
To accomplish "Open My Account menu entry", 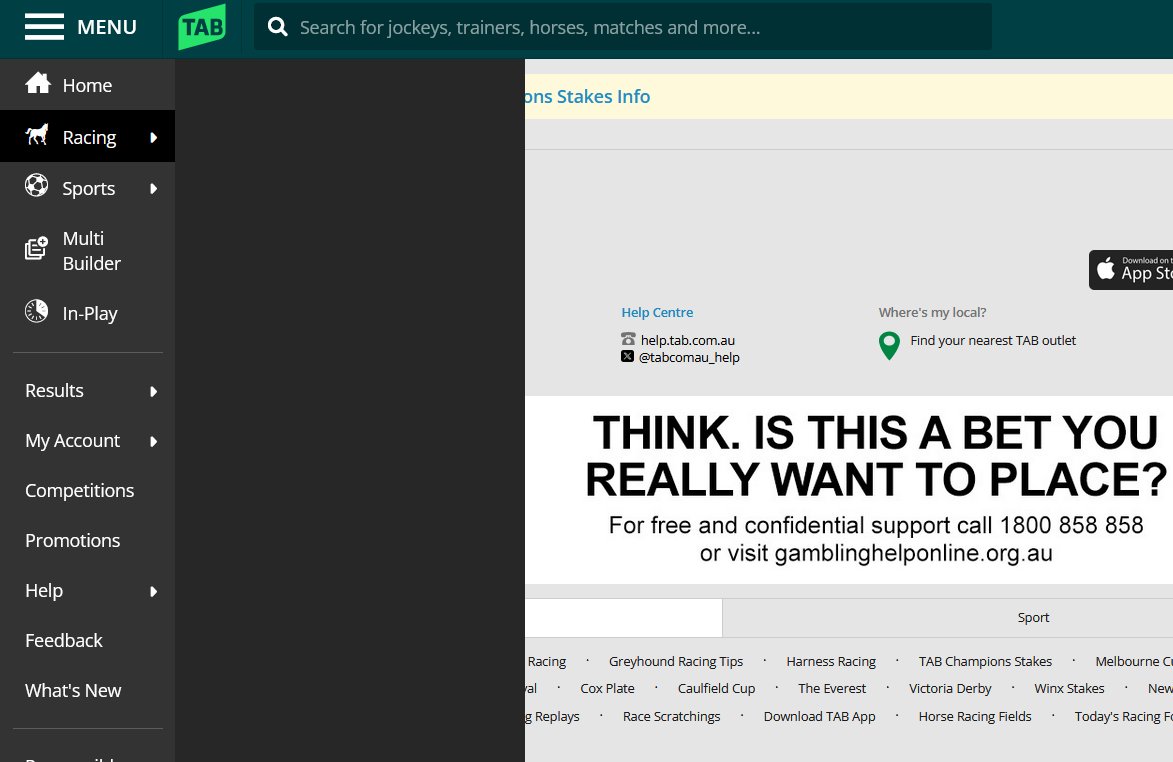I will coord(88,440).
